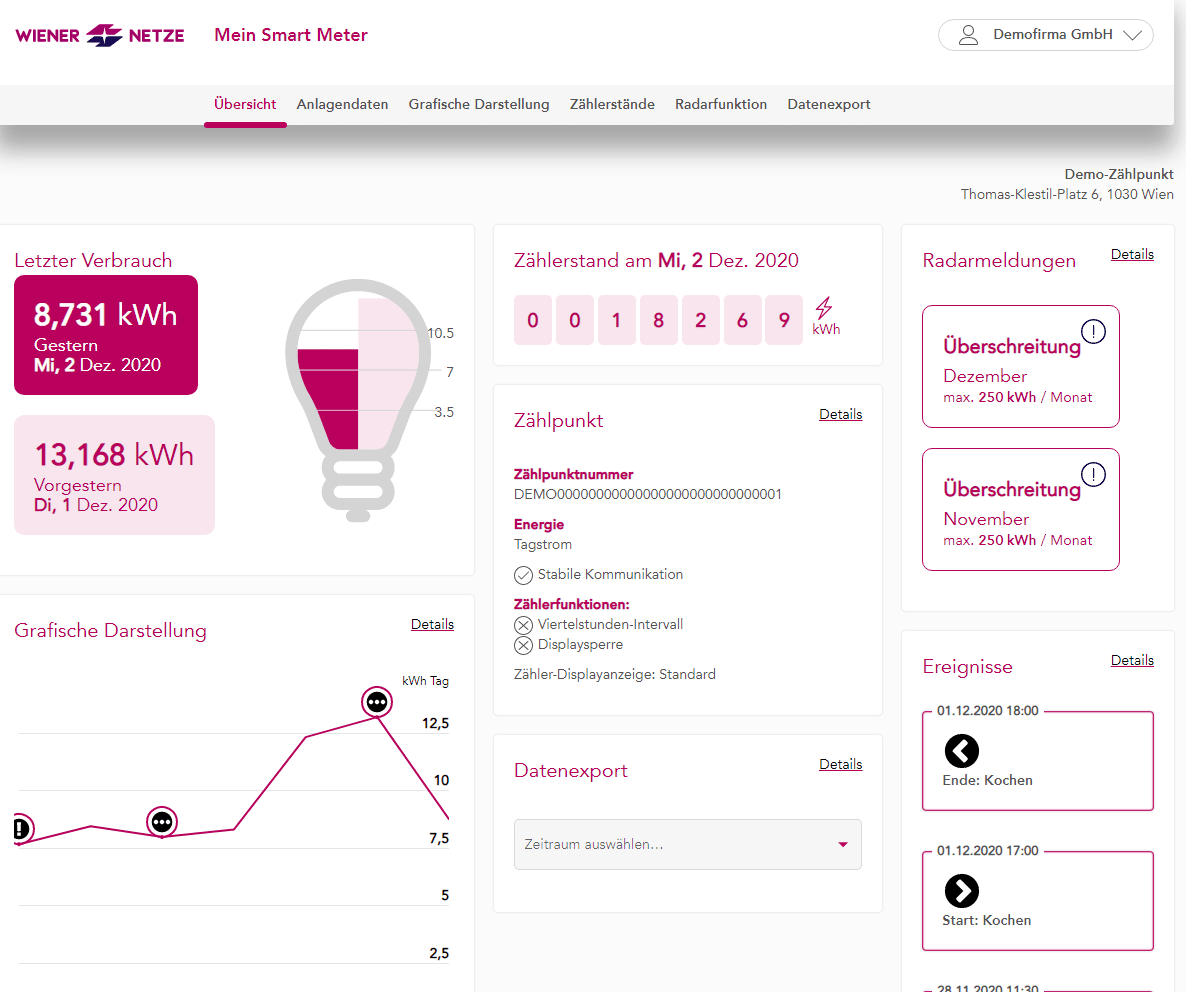
Task: Click exclamation icon on November Überschreitung card
Action: coord(1094,475)
